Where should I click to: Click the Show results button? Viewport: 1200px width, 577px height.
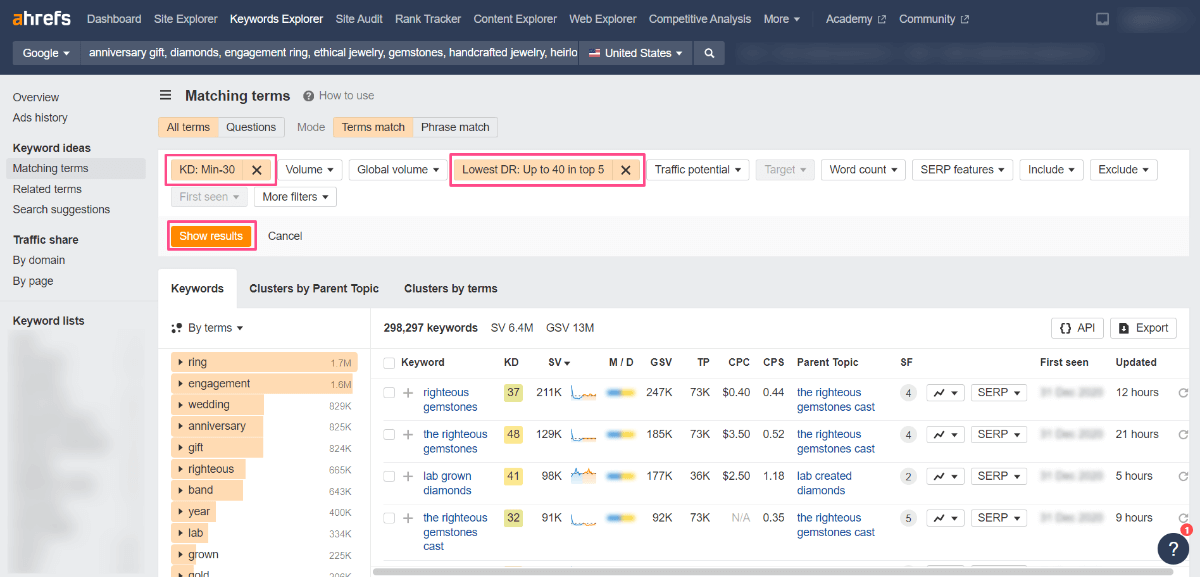(211, 236)
